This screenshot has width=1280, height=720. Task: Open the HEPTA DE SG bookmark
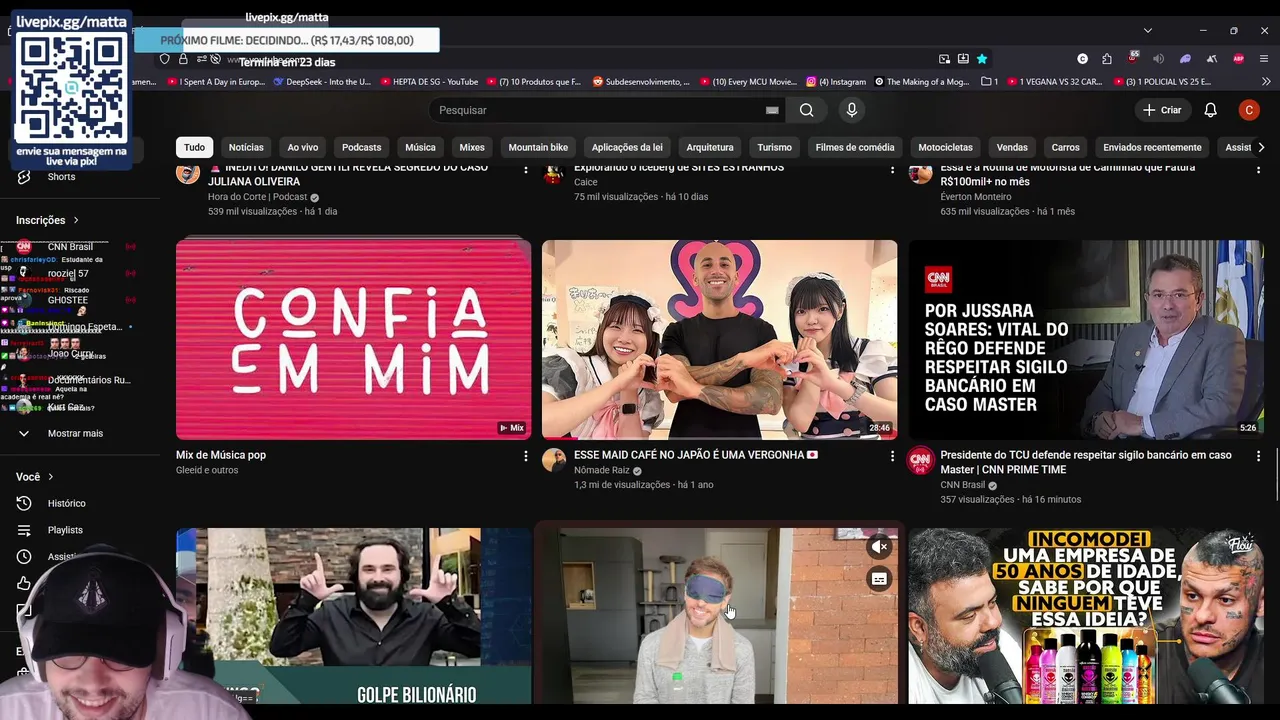coord(428,82)
